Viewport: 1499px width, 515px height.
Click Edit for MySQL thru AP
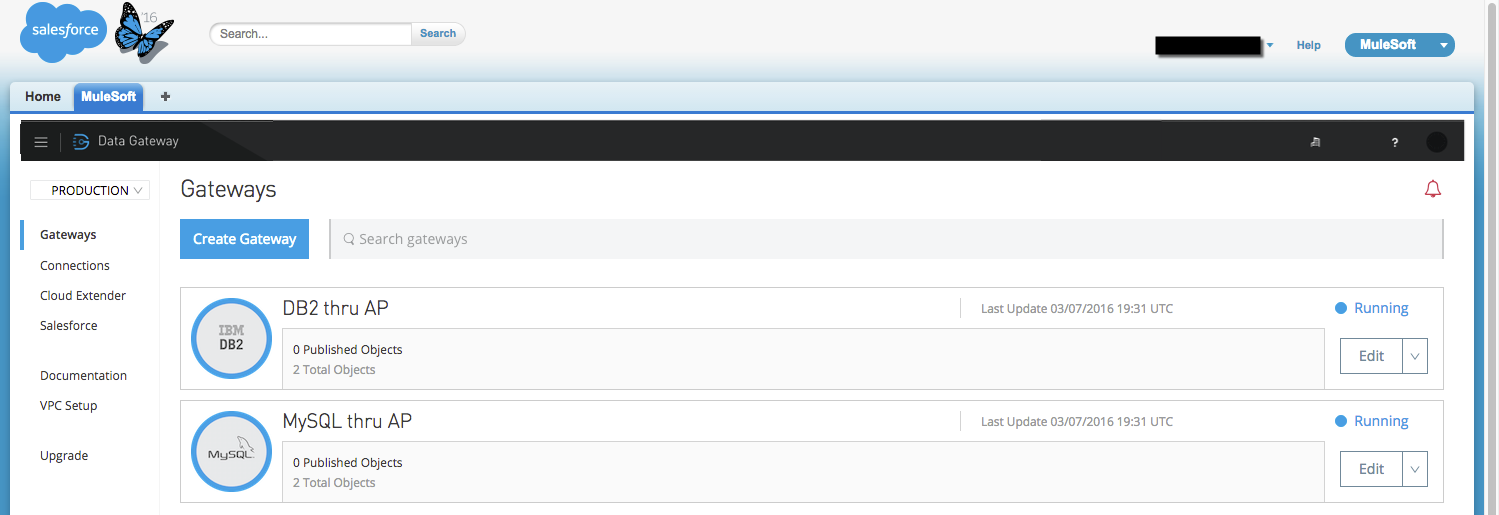pyautogui.click(x=1371, y=469)
